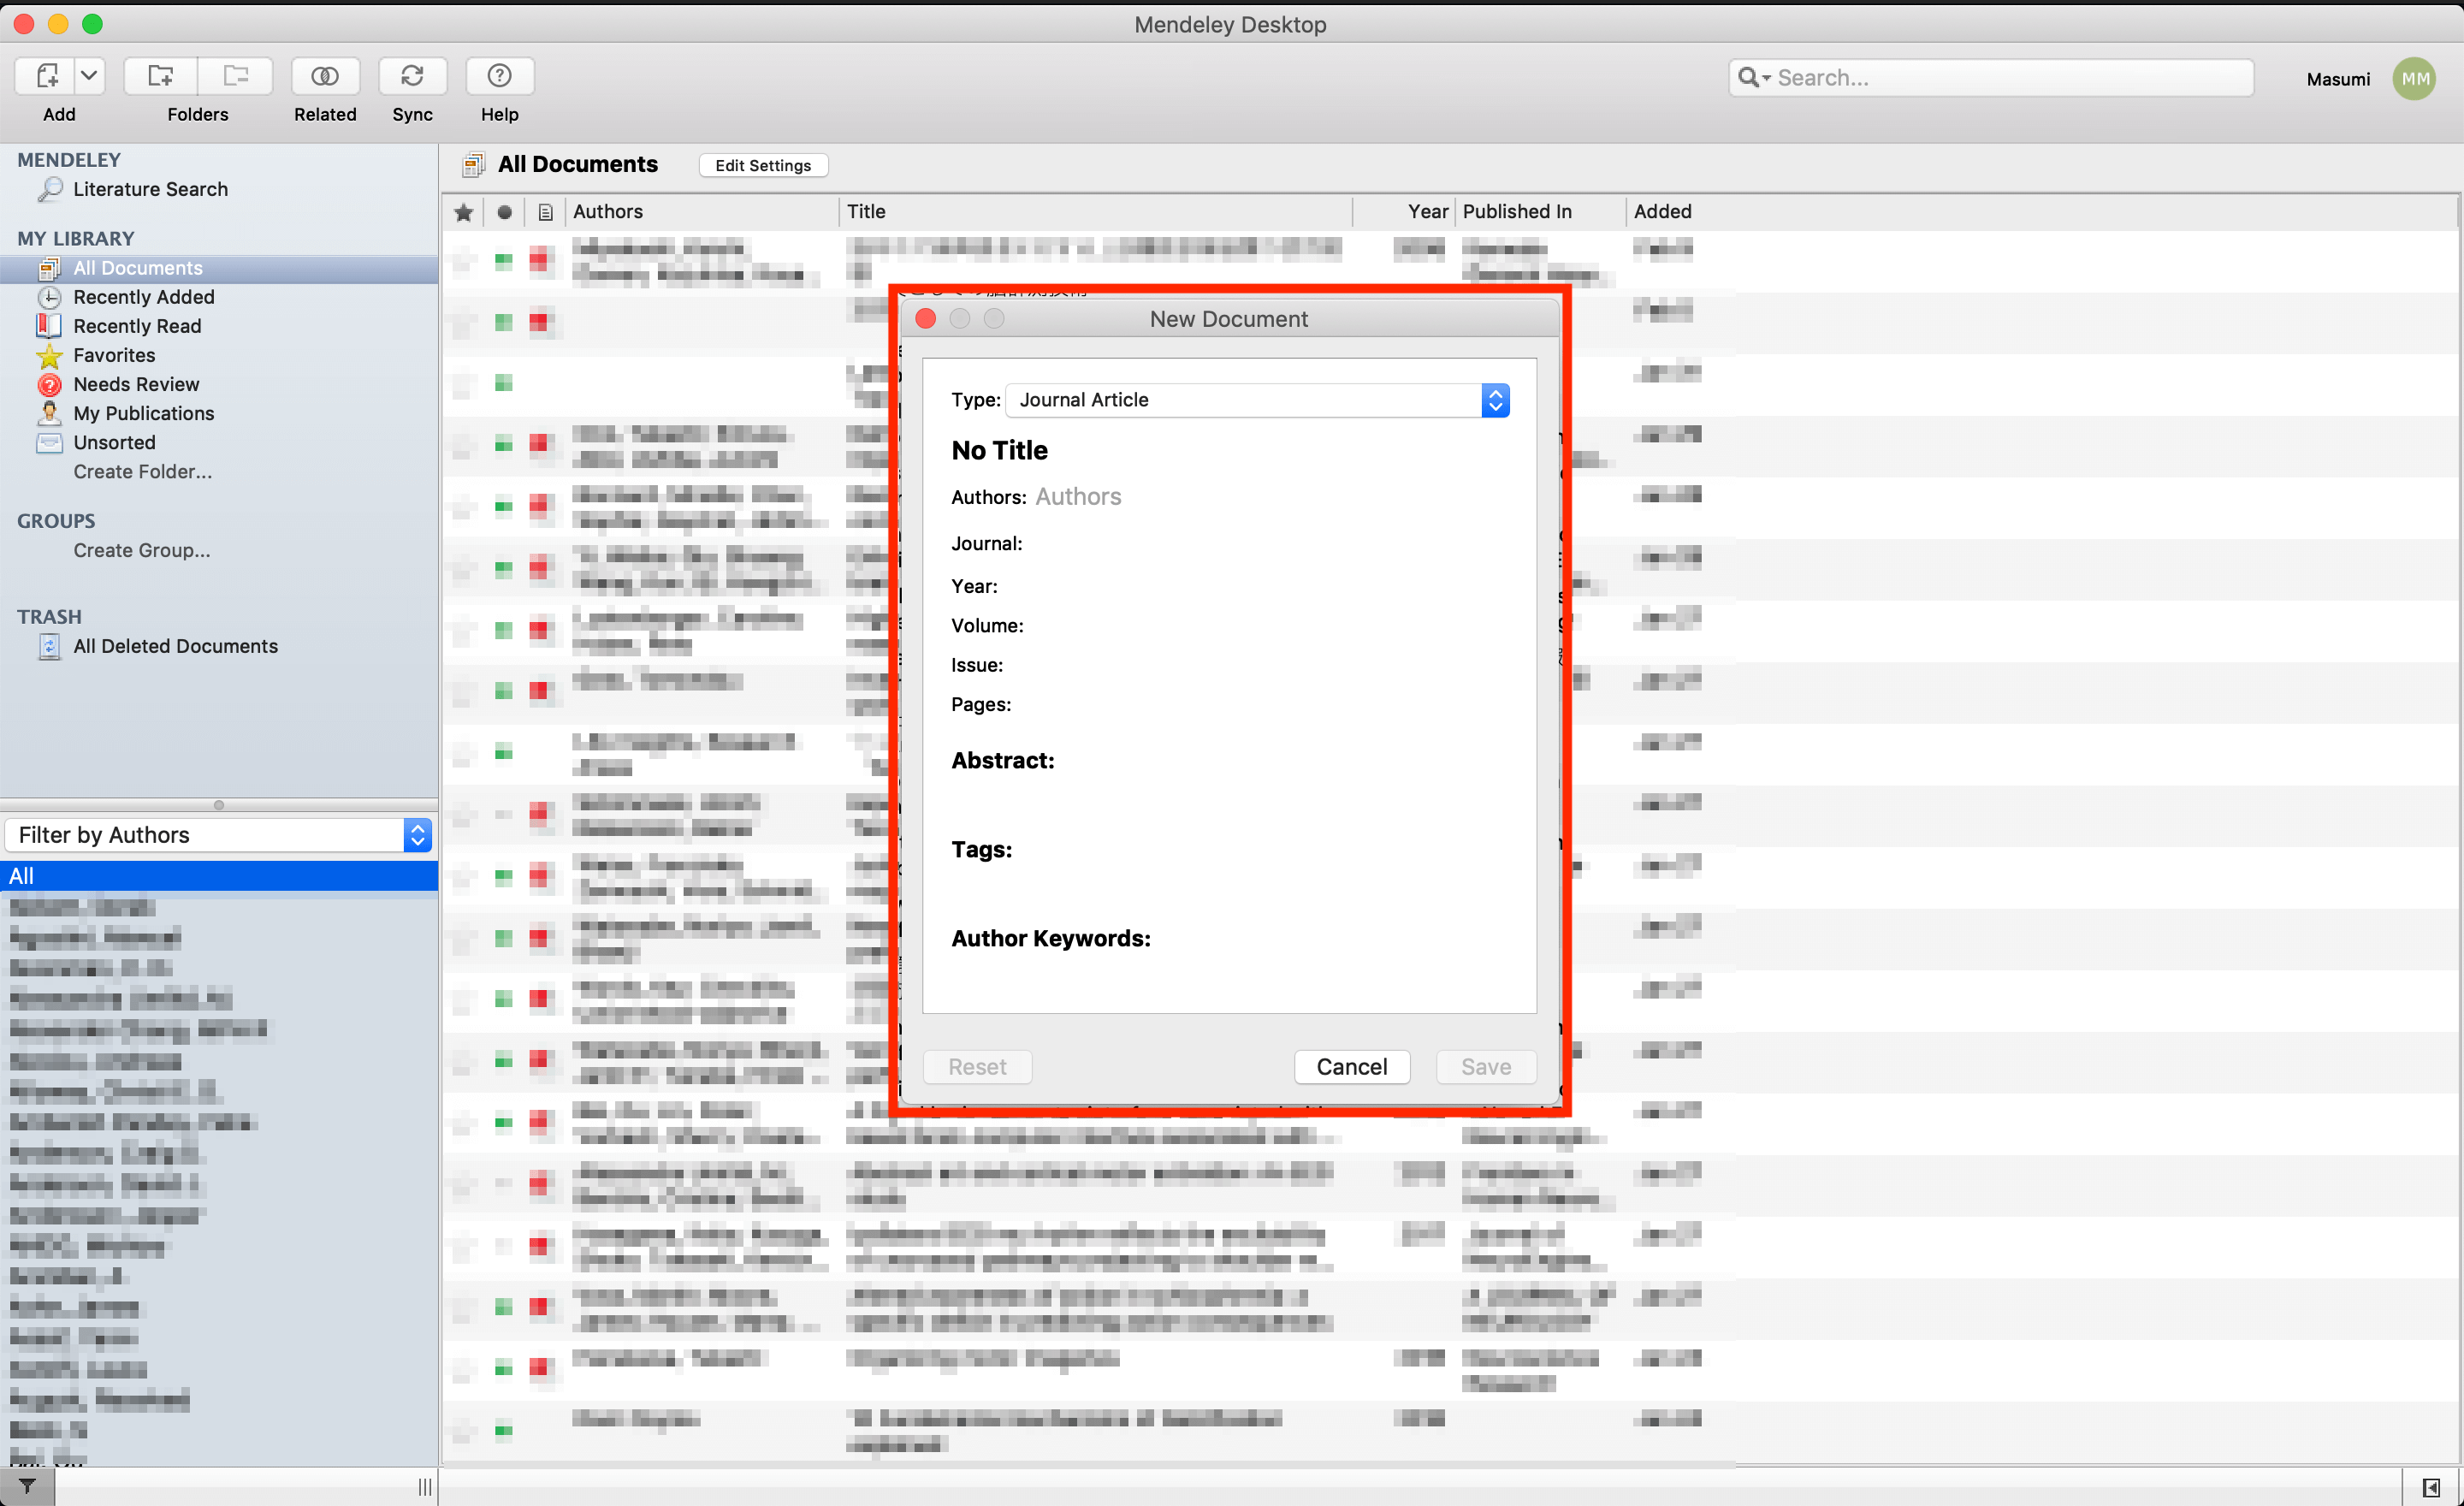Click the Edit Settings button
The image size is (2464, 1506).
(761, 165)
